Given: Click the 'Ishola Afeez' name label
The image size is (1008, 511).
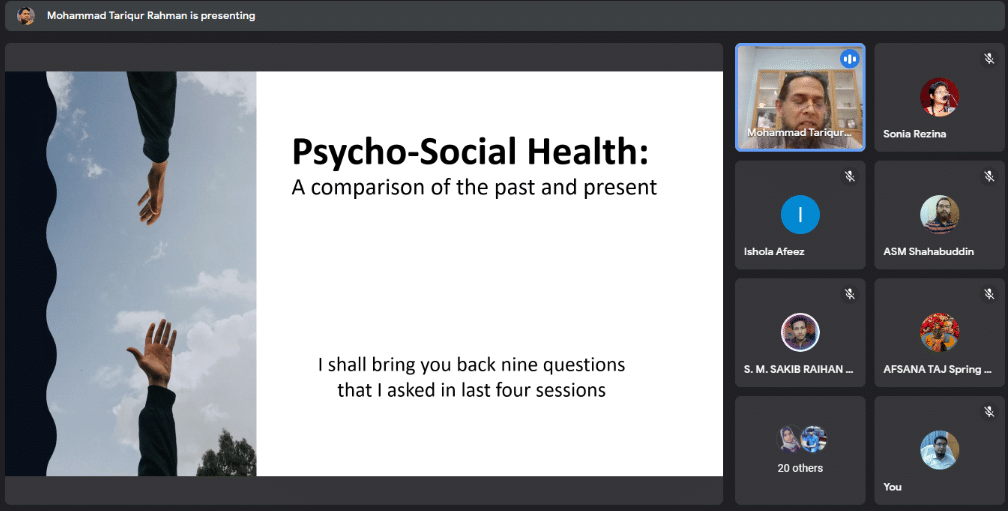Looking at the screenshot, I should pos(774,251).
